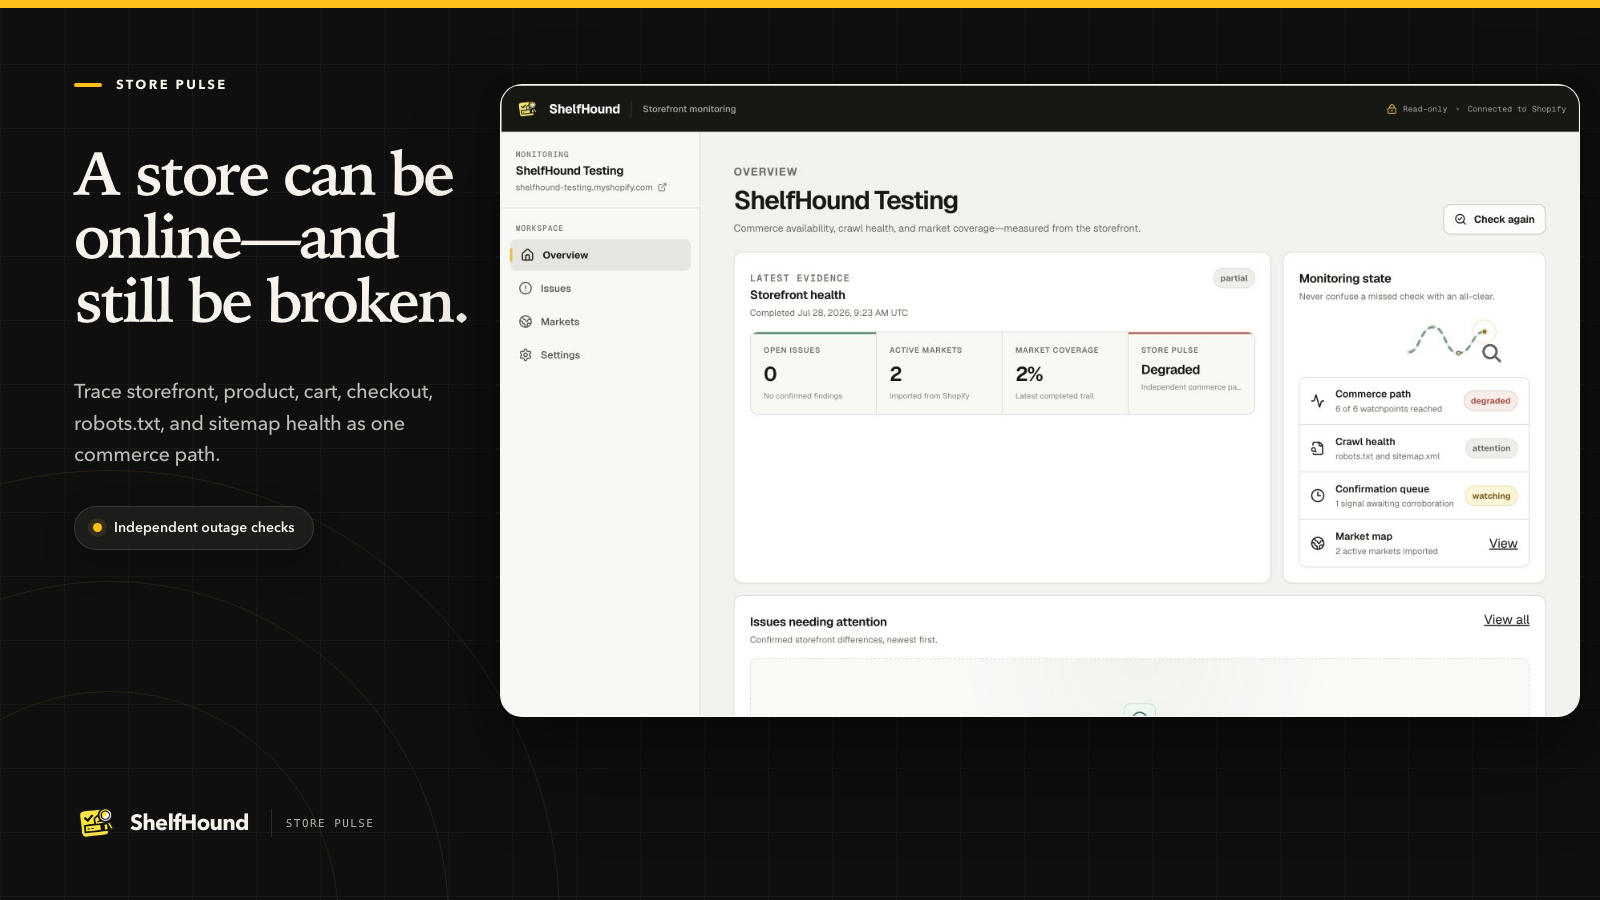Click the Completed Jul 28, 2026 timestamp
This screenshot has height=900, width=1600.
coord(829,313)
